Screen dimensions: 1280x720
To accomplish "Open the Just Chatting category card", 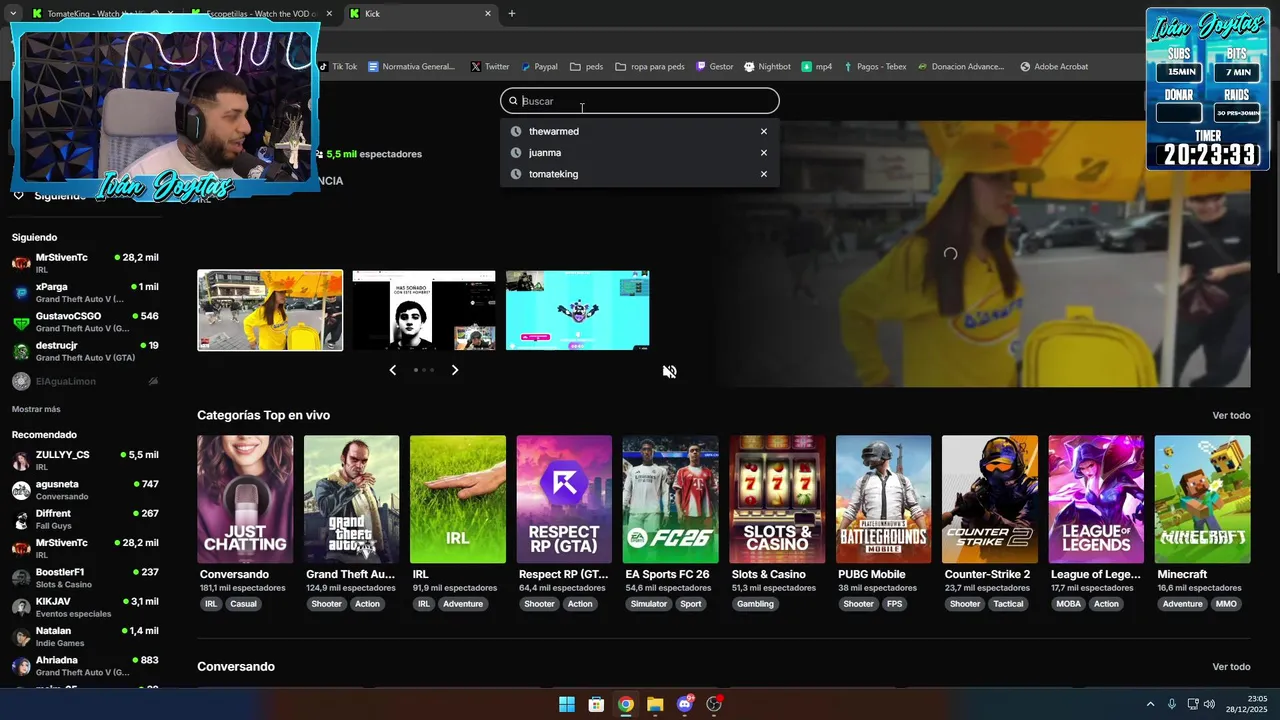I will [245, 499].
